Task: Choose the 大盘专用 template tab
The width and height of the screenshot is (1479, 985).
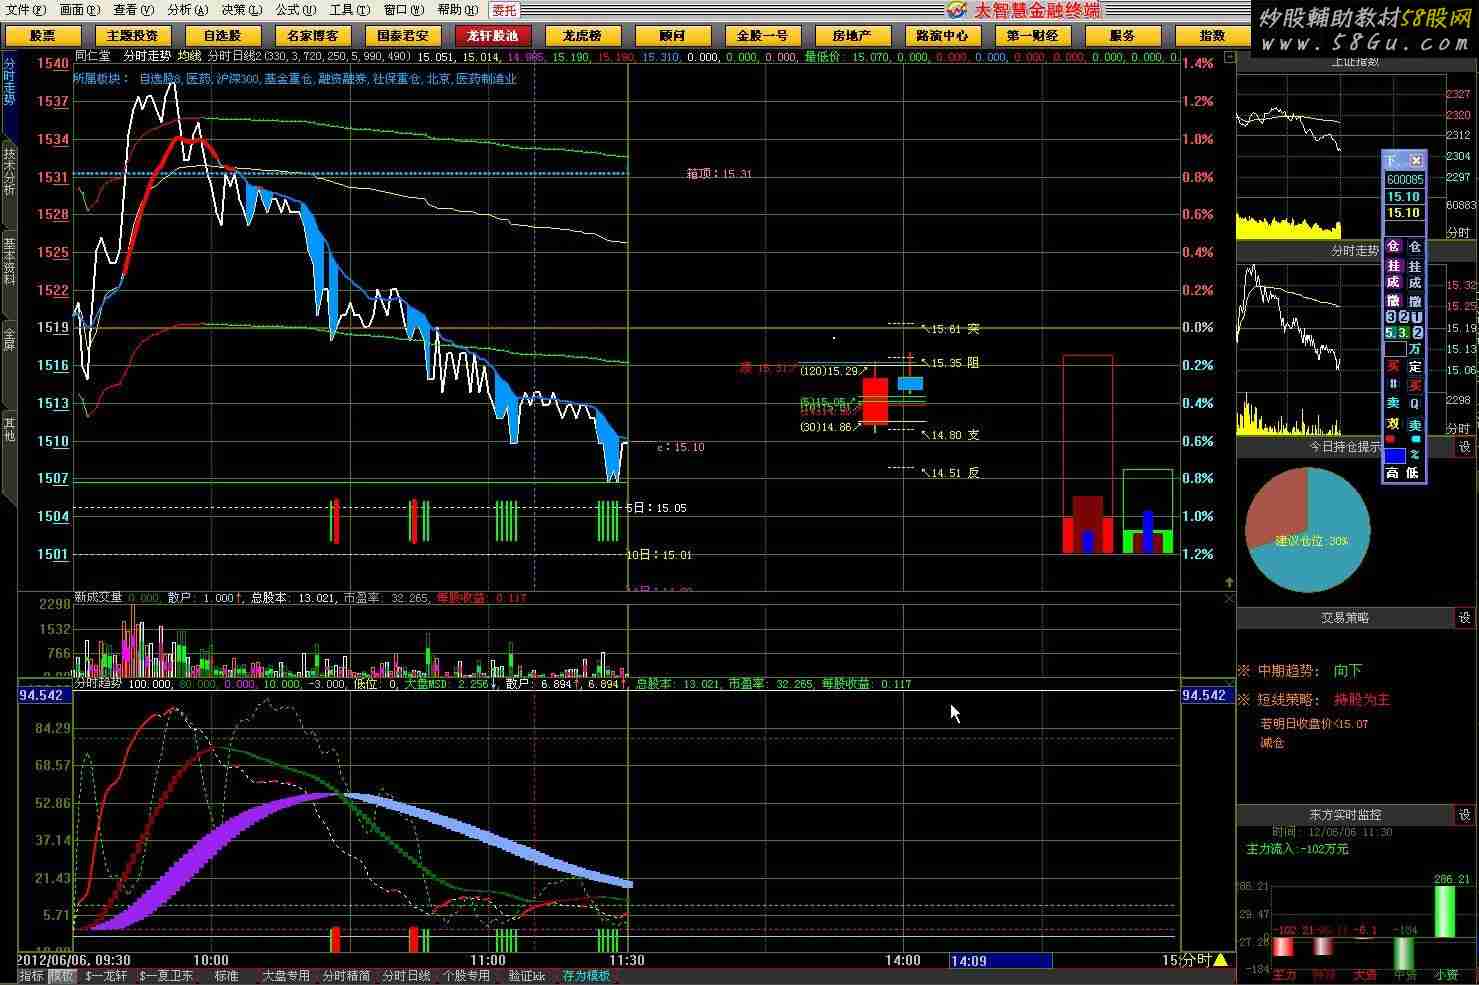Action: [286, 975]
